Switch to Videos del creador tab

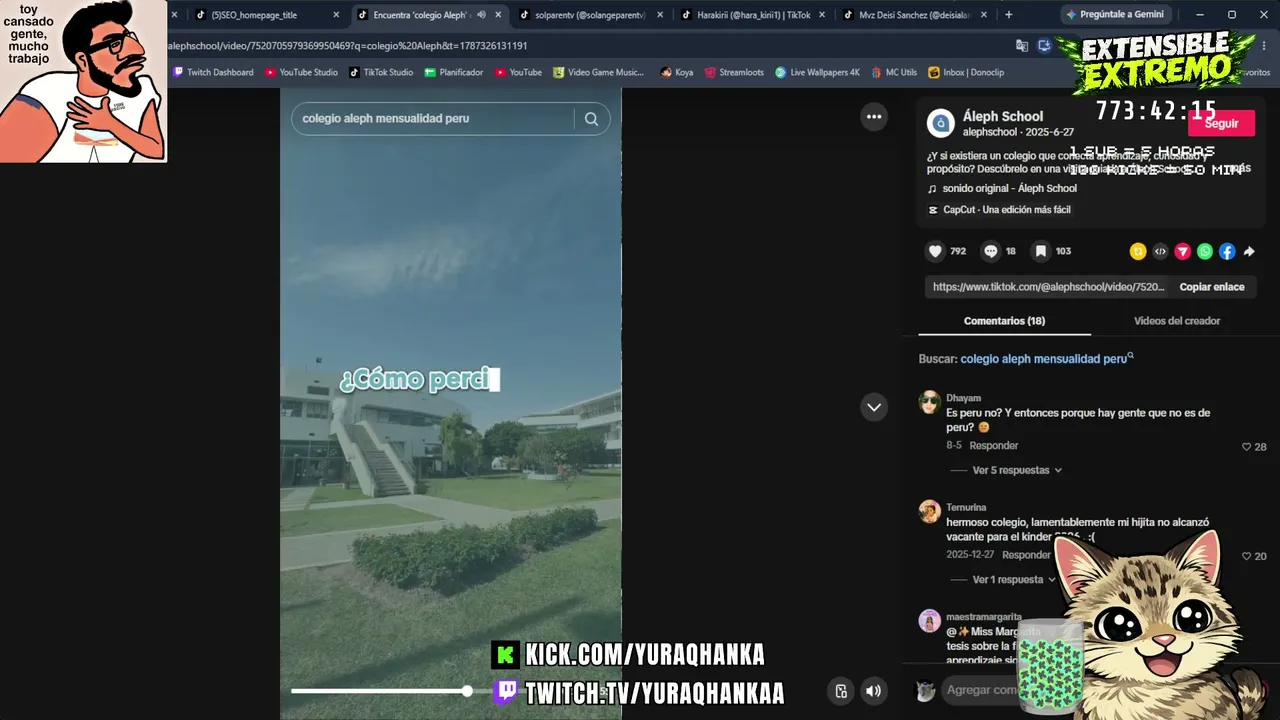click(1177, 321)
